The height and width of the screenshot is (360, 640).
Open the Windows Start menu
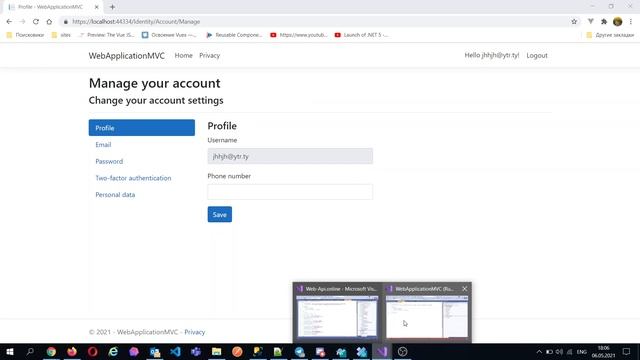tap(10, 351)
